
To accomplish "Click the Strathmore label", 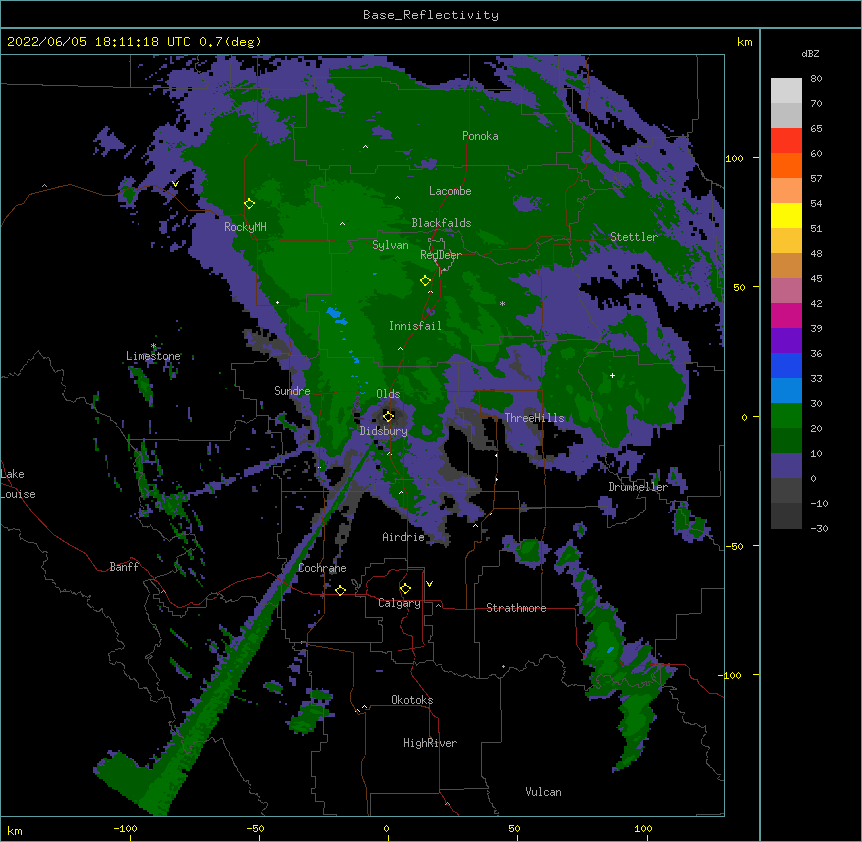I will [516, 608].
